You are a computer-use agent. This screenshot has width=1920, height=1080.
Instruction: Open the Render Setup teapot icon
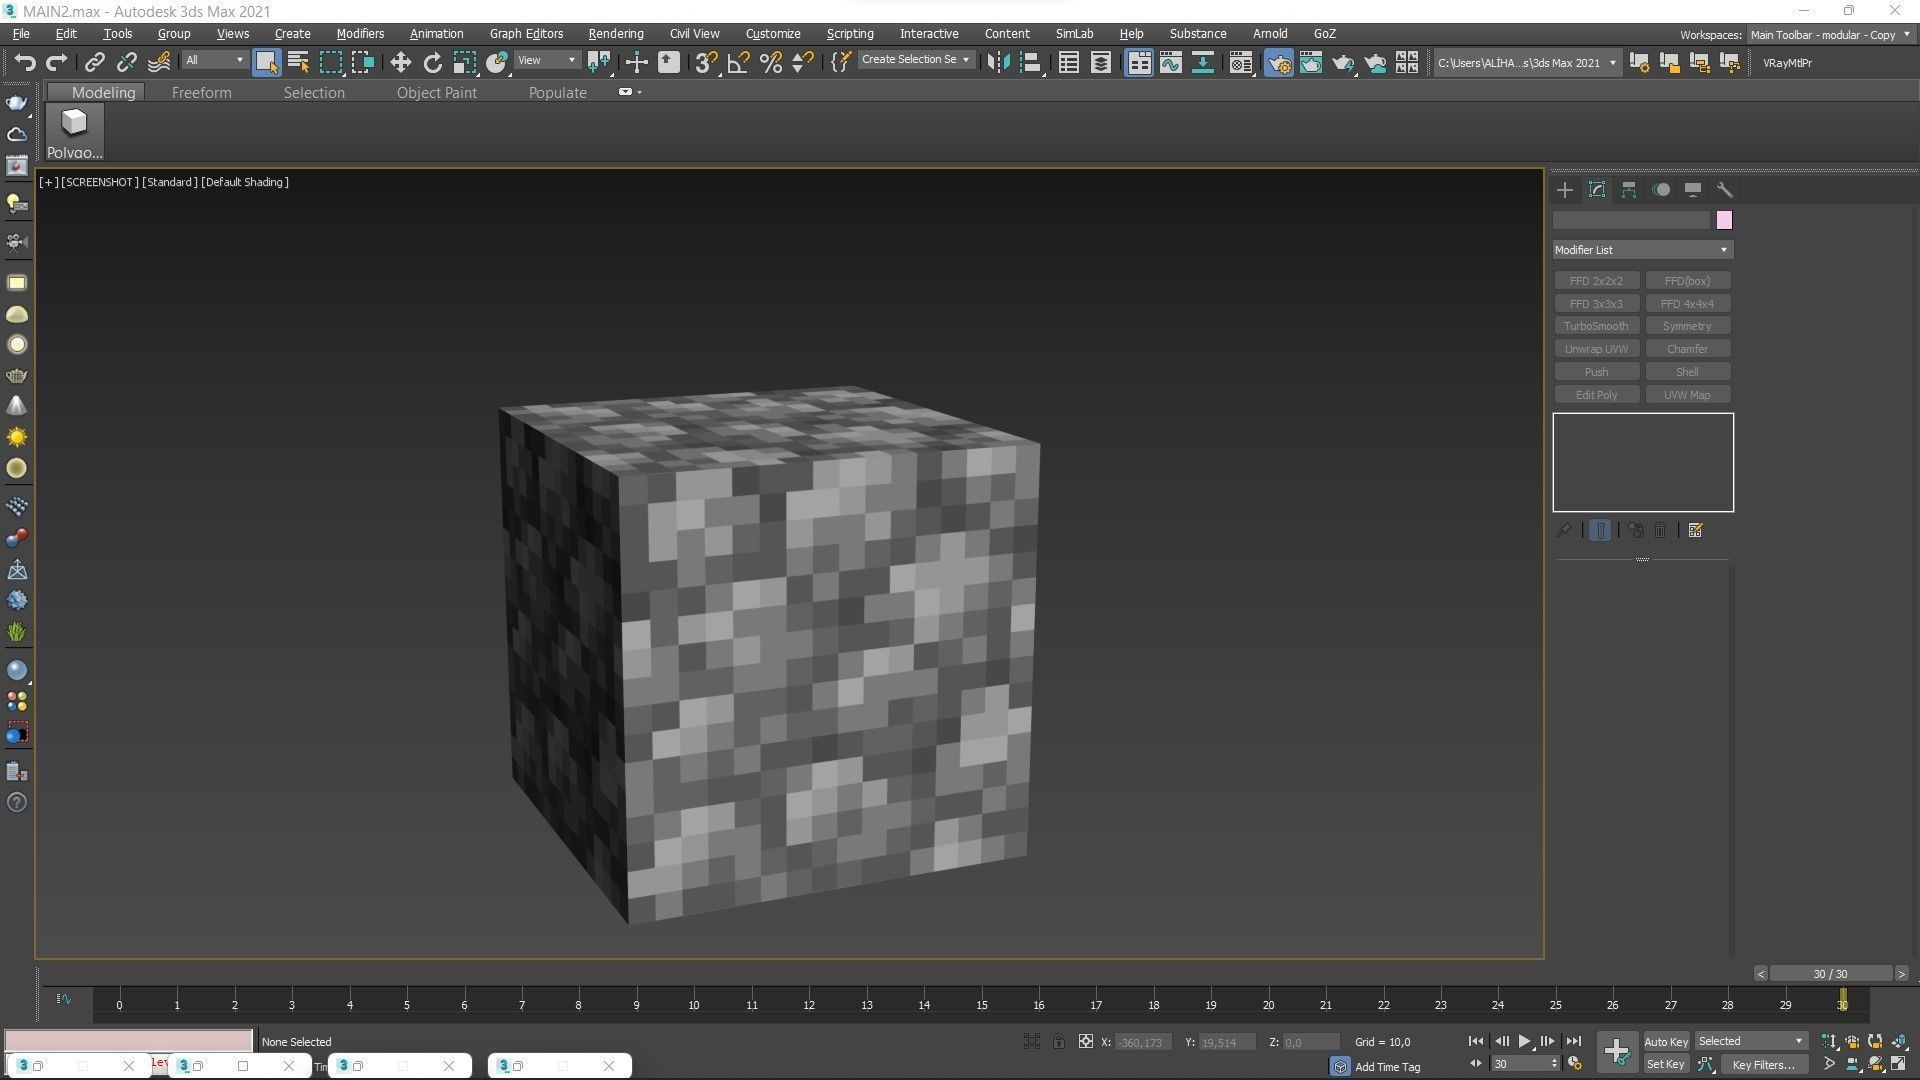tap(1278, 62)
